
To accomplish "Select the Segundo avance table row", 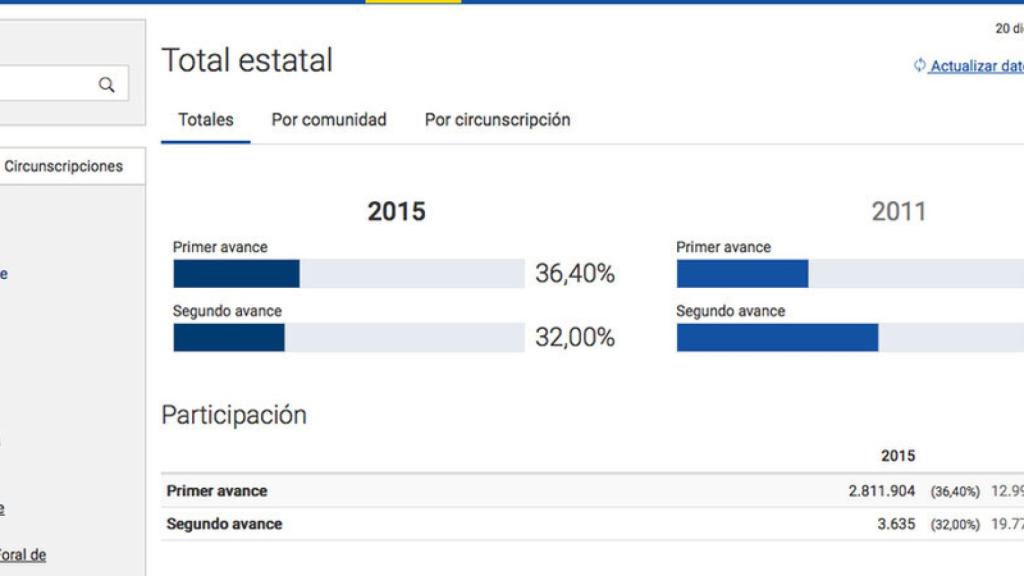I will pos(500,523).
